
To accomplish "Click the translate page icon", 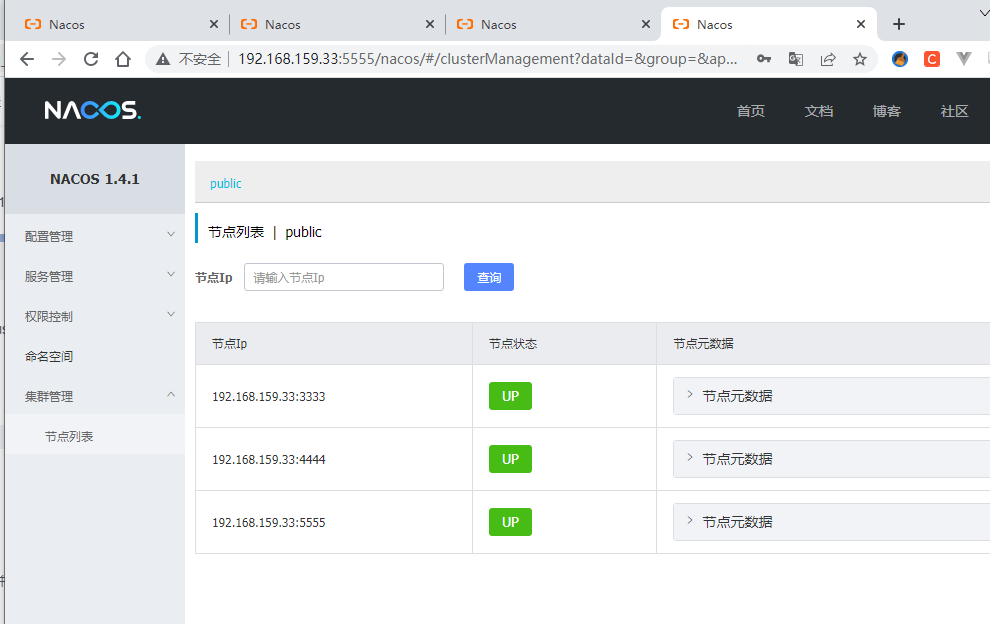I will click(x=796, y=59).
